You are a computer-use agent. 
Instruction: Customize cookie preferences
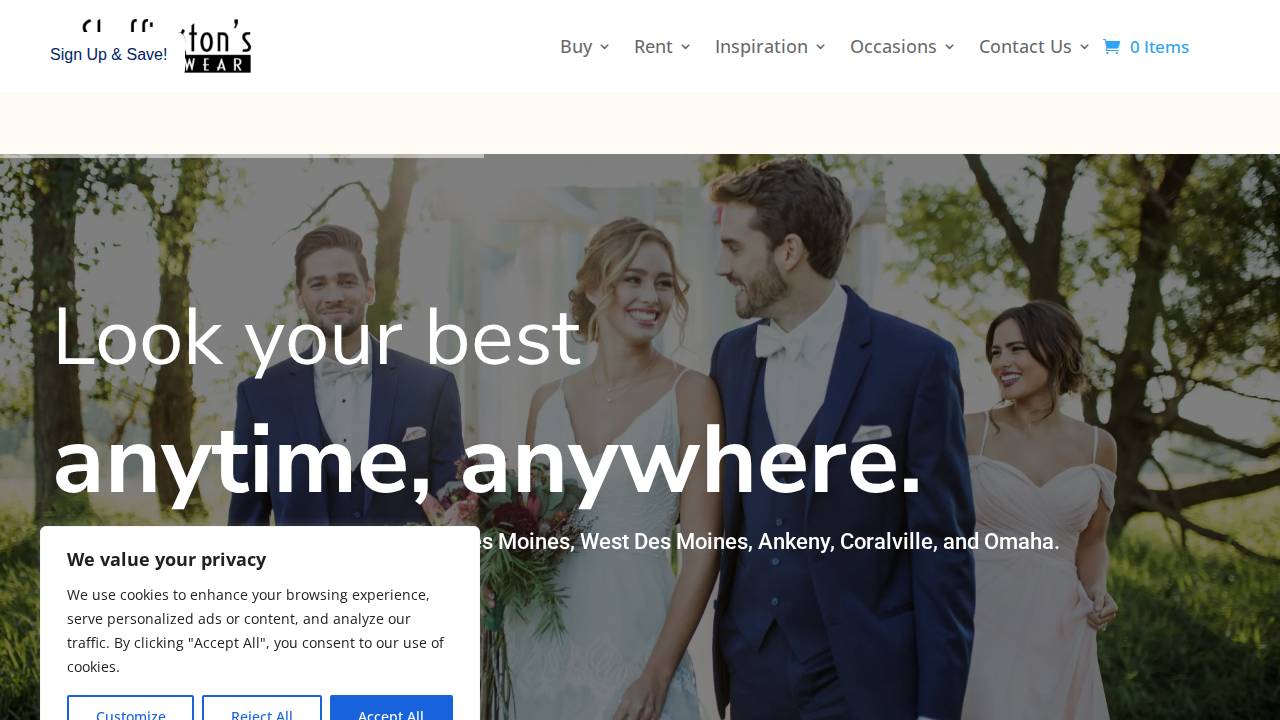coord(130,708)
